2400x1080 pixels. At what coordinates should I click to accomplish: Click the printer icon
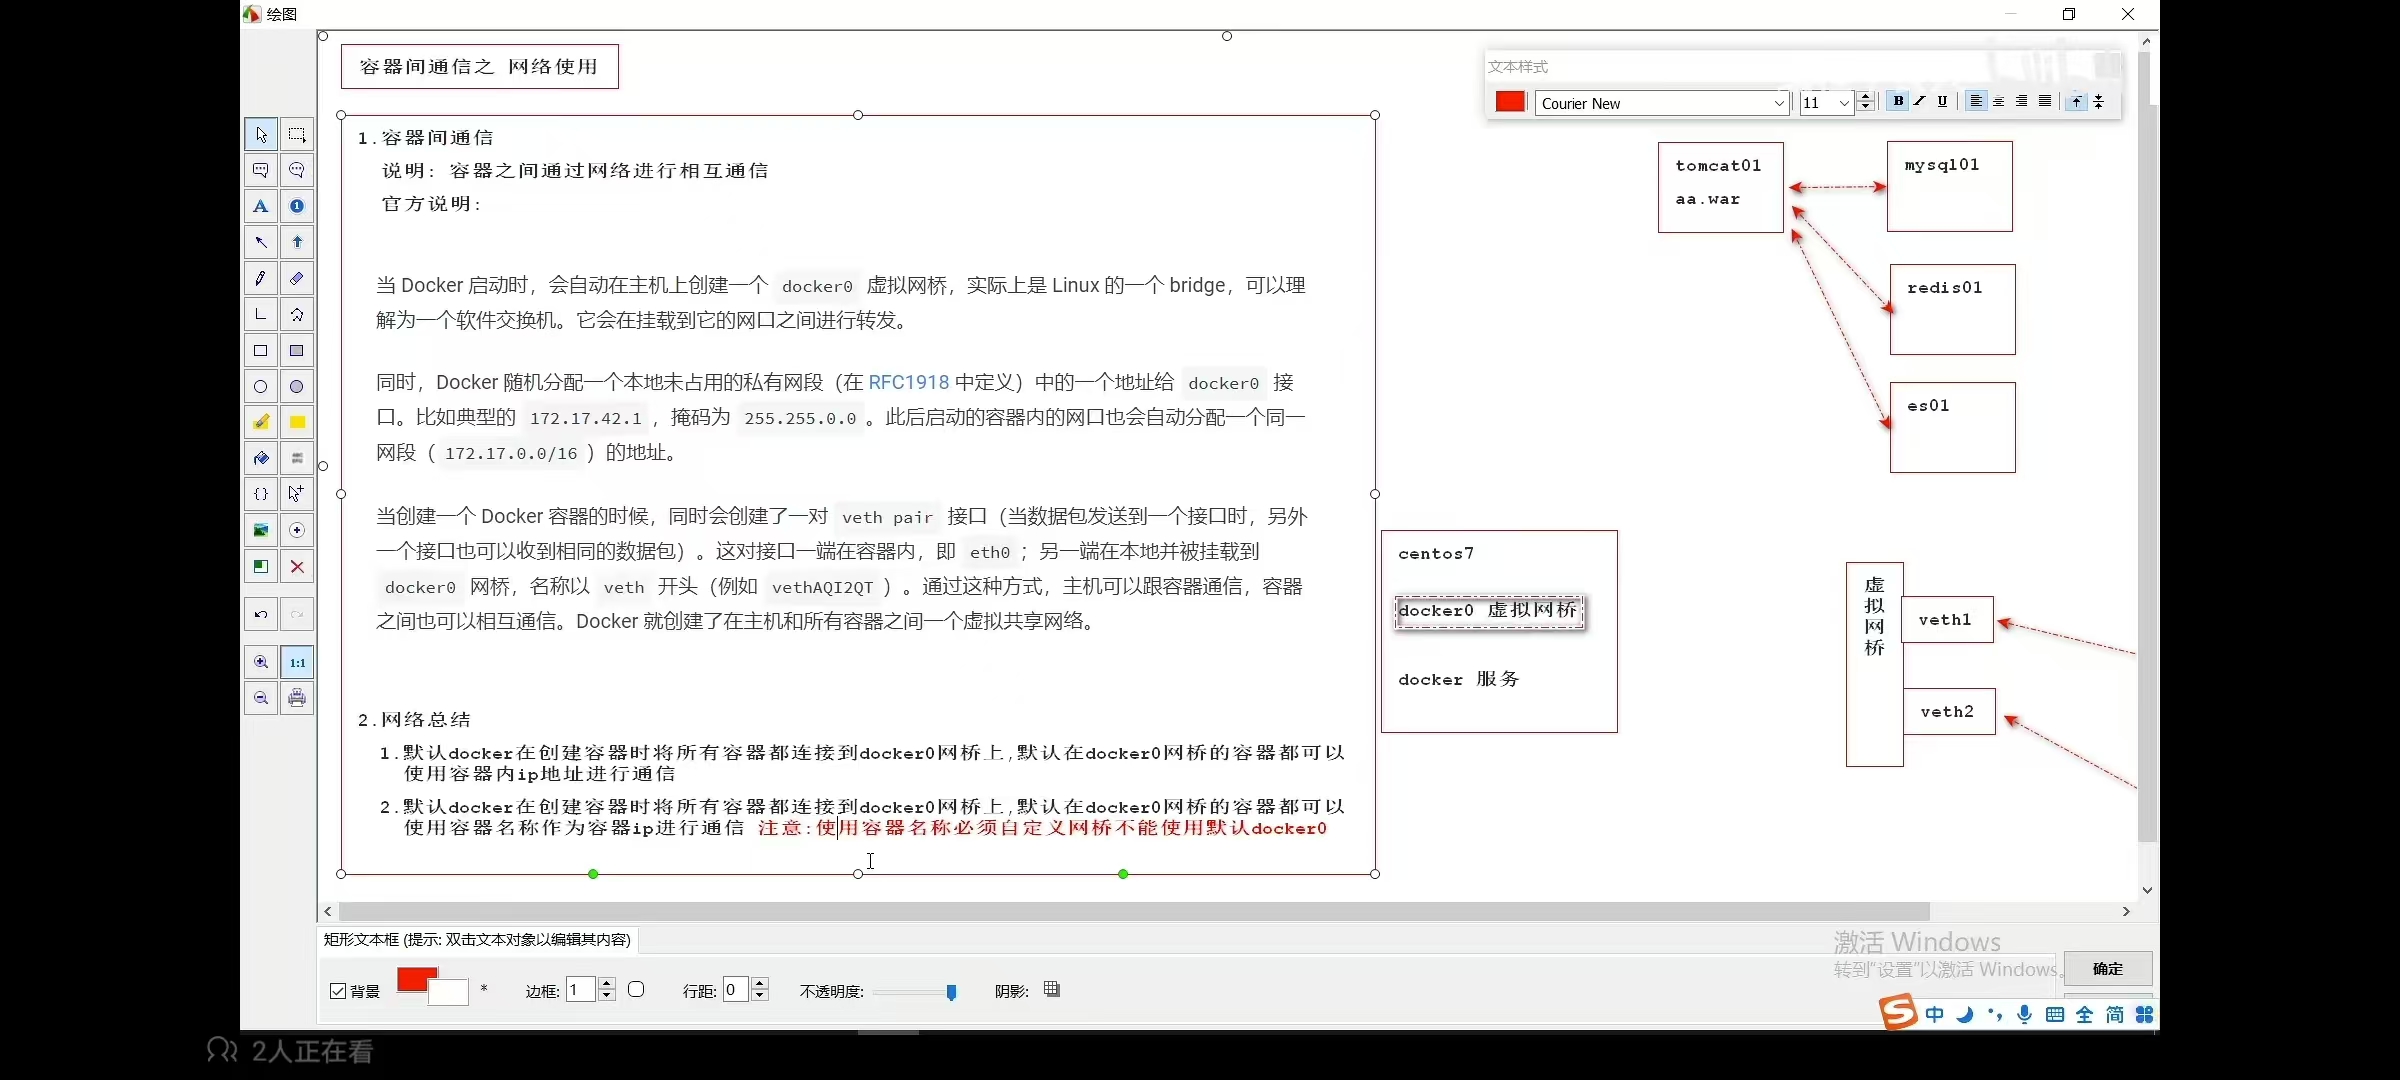coord(297,698)
